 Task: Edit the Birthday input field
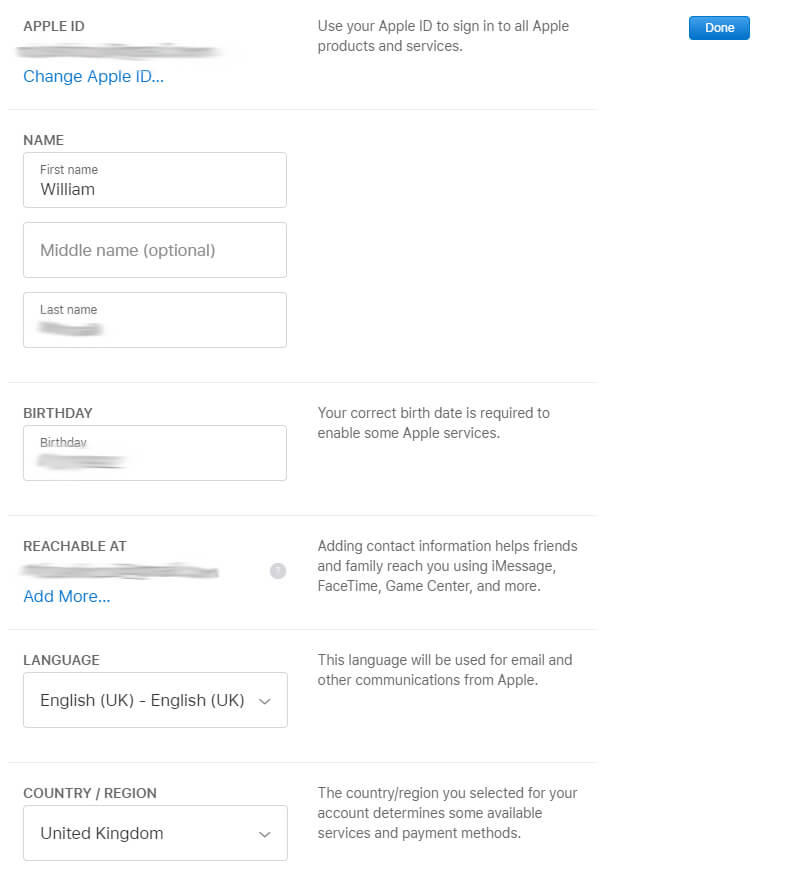click(154, 453)
